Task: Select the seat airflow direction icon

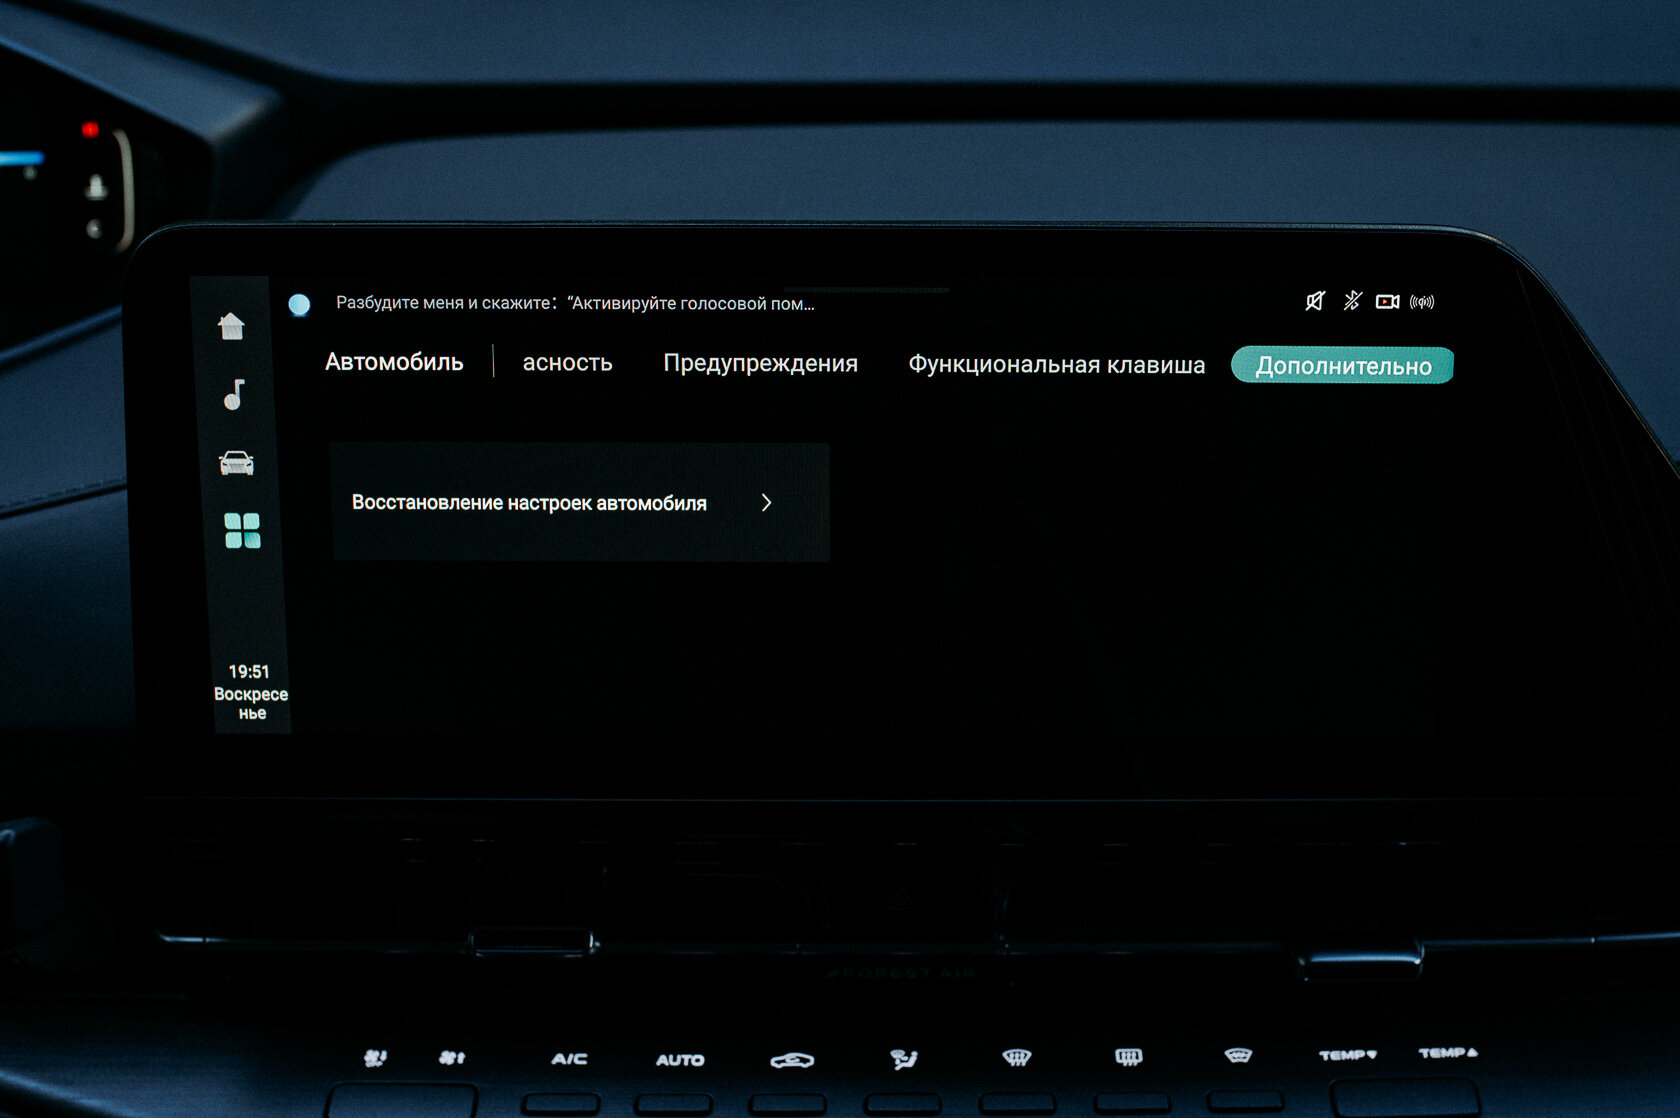Action: 904,1058
